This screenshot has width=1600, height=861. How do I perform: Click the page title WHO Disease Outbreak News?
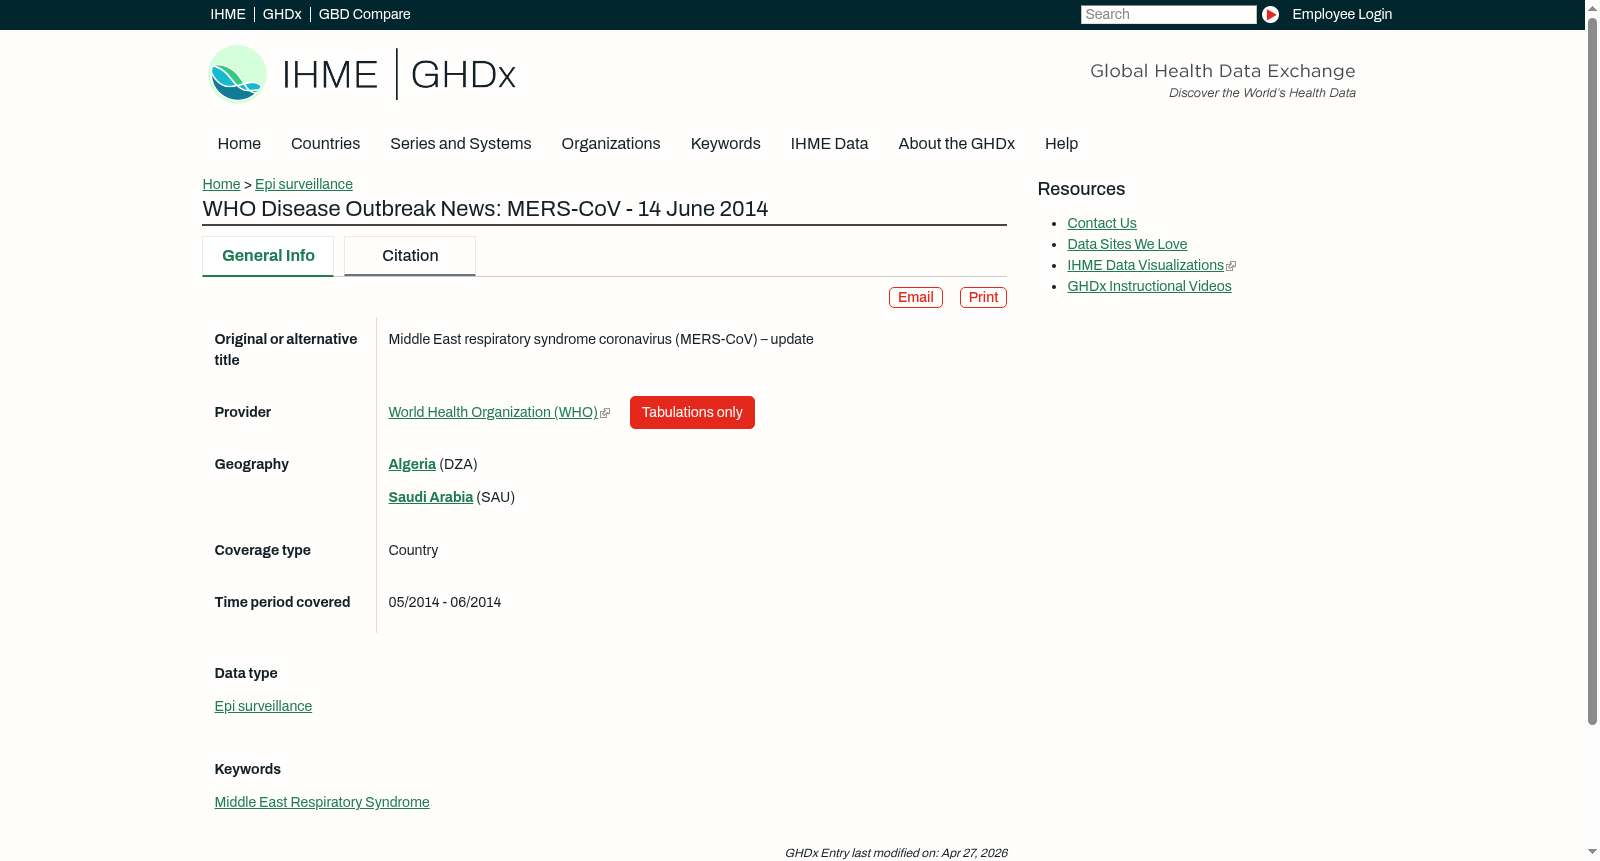486,209
